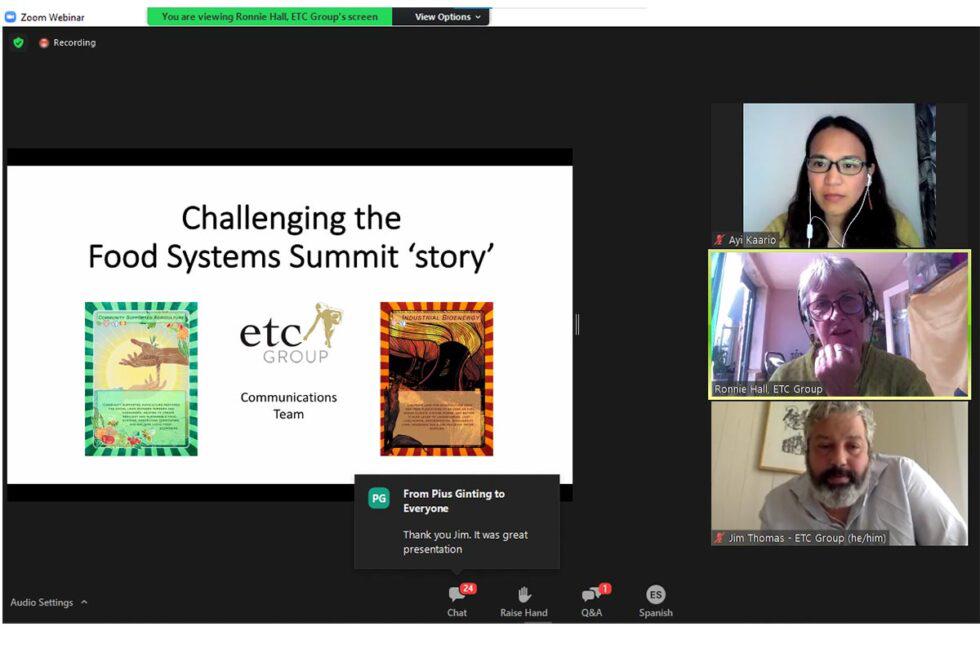980x653 pixels.
Task: Open the Q&A panel
Action: pos(591,601)
